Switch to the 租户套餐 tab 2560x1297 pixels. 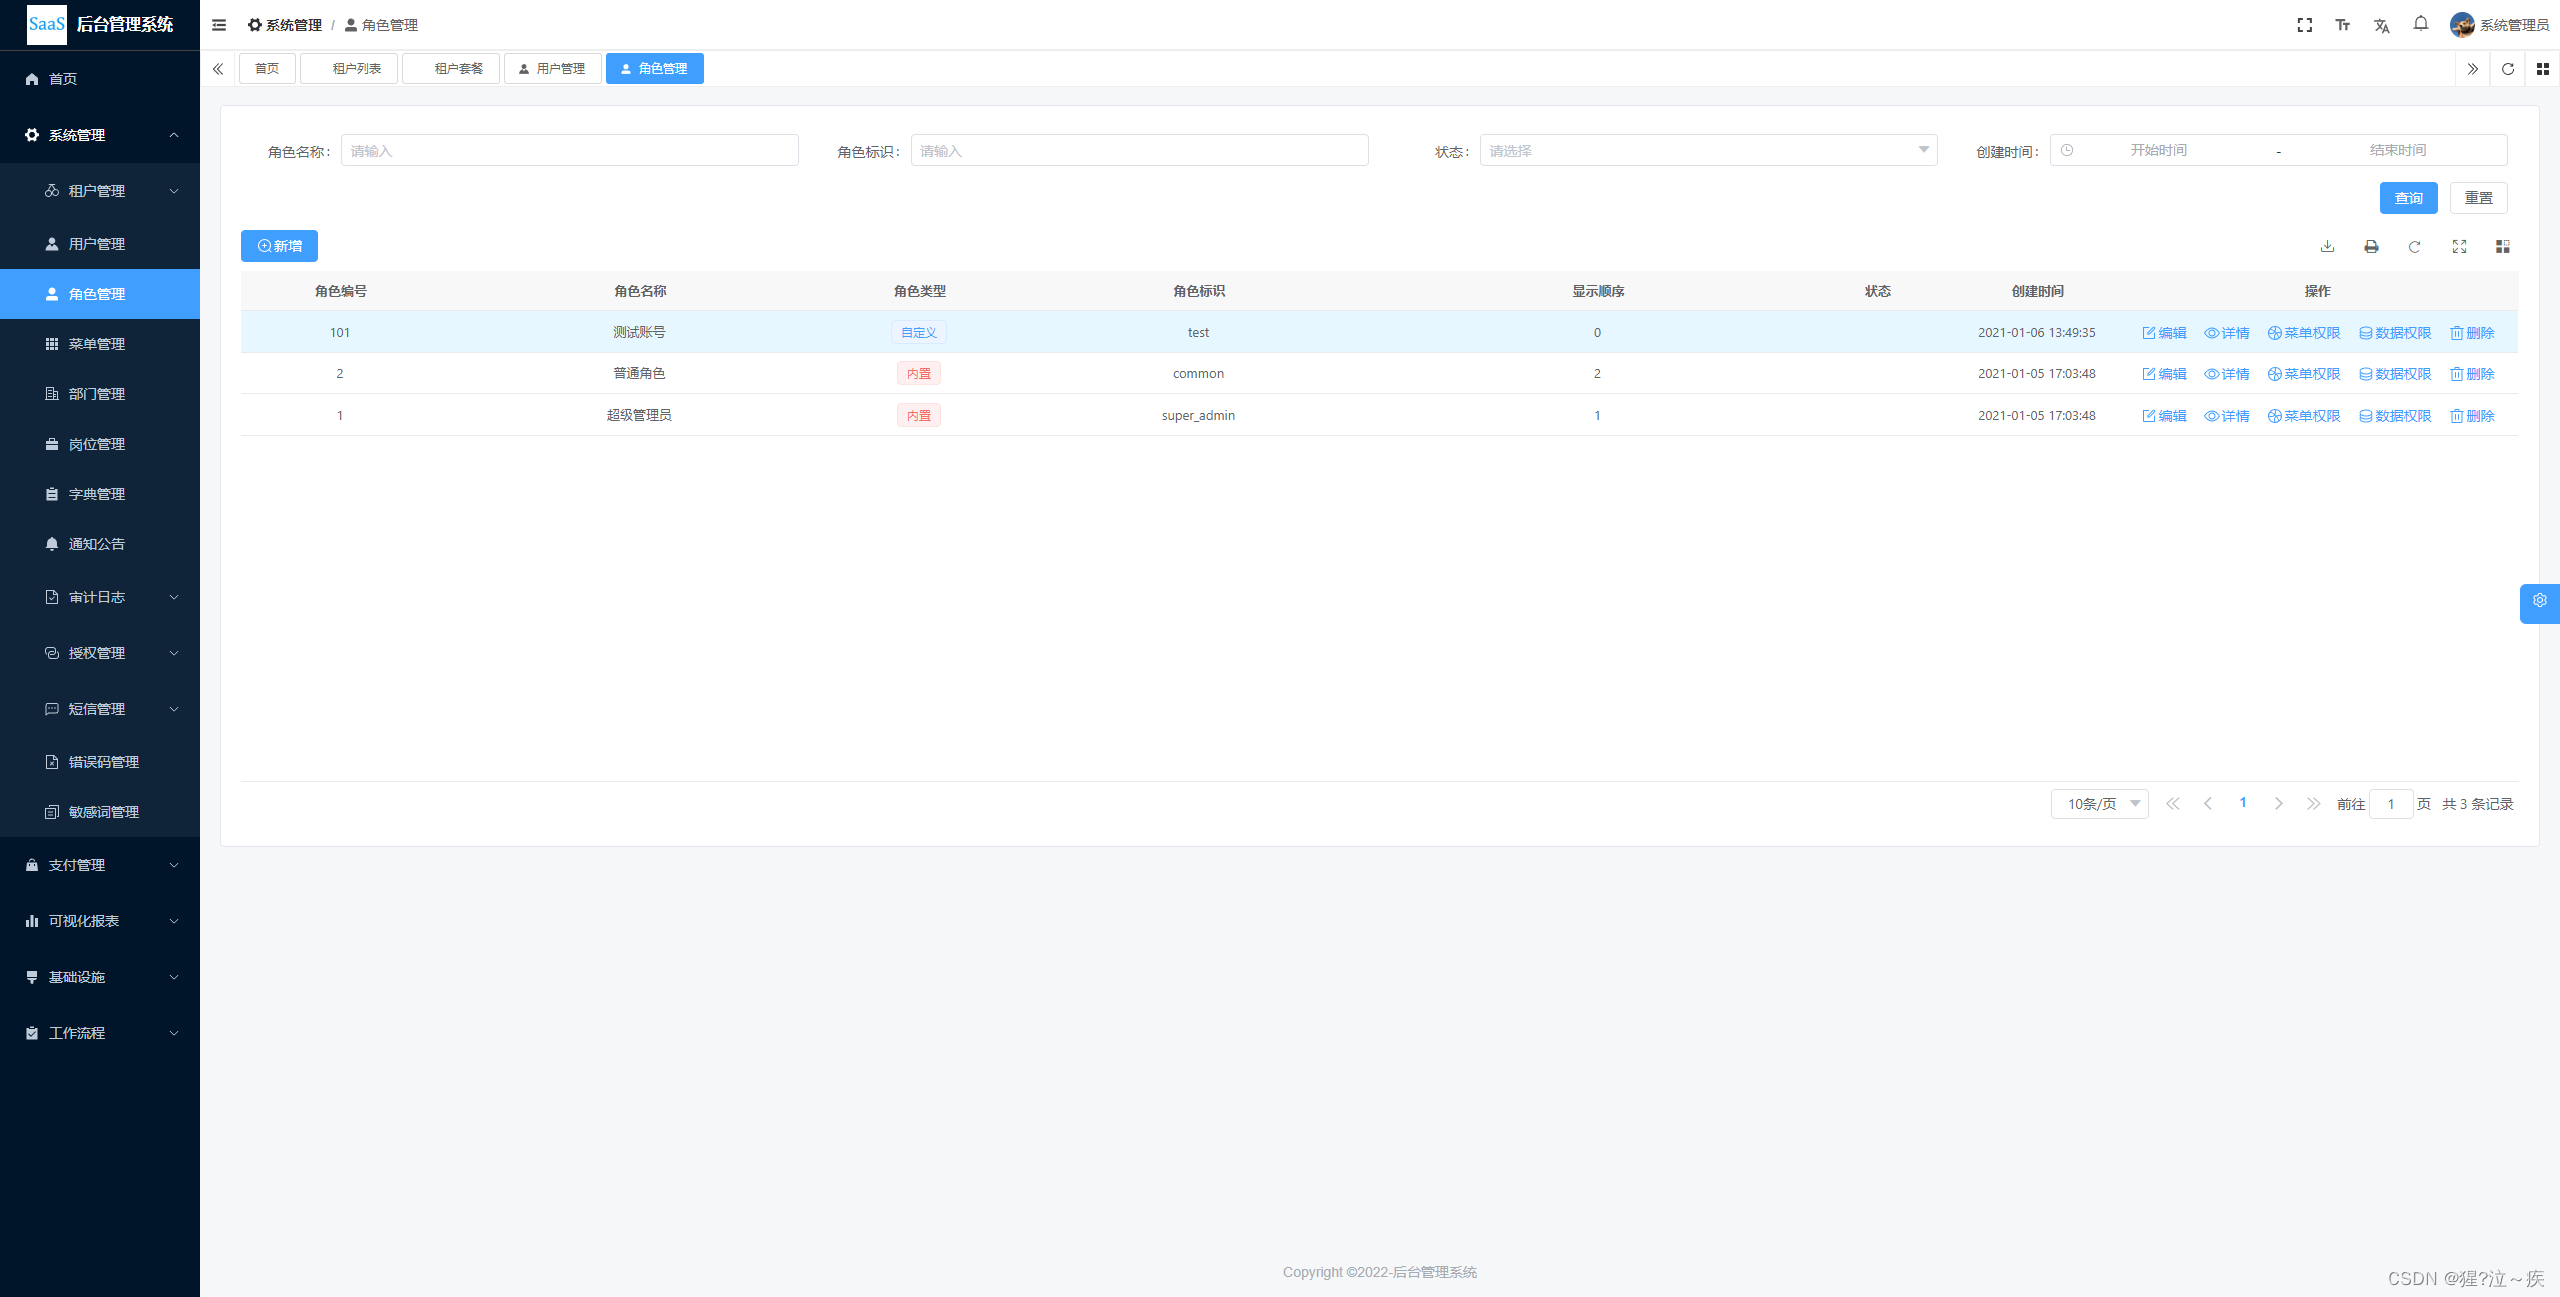click(x=452, y=68)
